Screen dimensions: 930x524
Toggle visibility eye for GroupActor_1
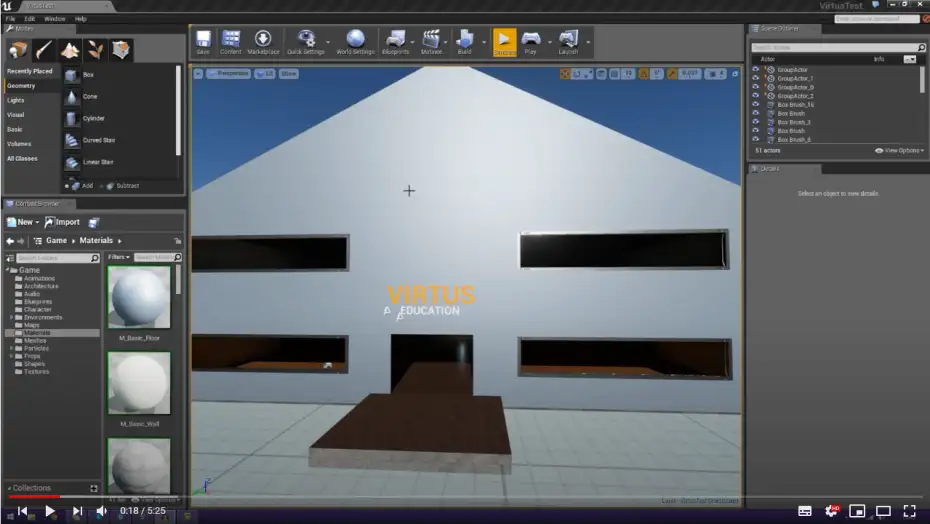(x=756, y=78)
